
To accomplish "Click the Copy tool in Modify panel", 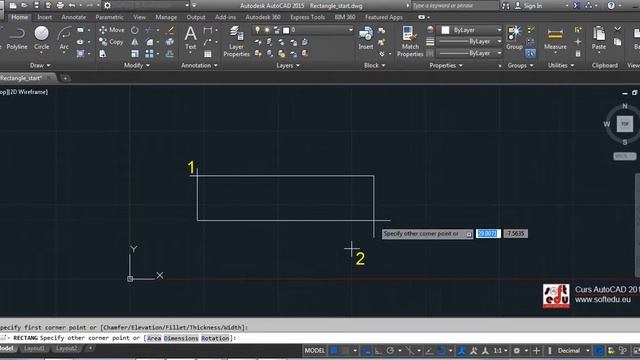I will 111,42.
